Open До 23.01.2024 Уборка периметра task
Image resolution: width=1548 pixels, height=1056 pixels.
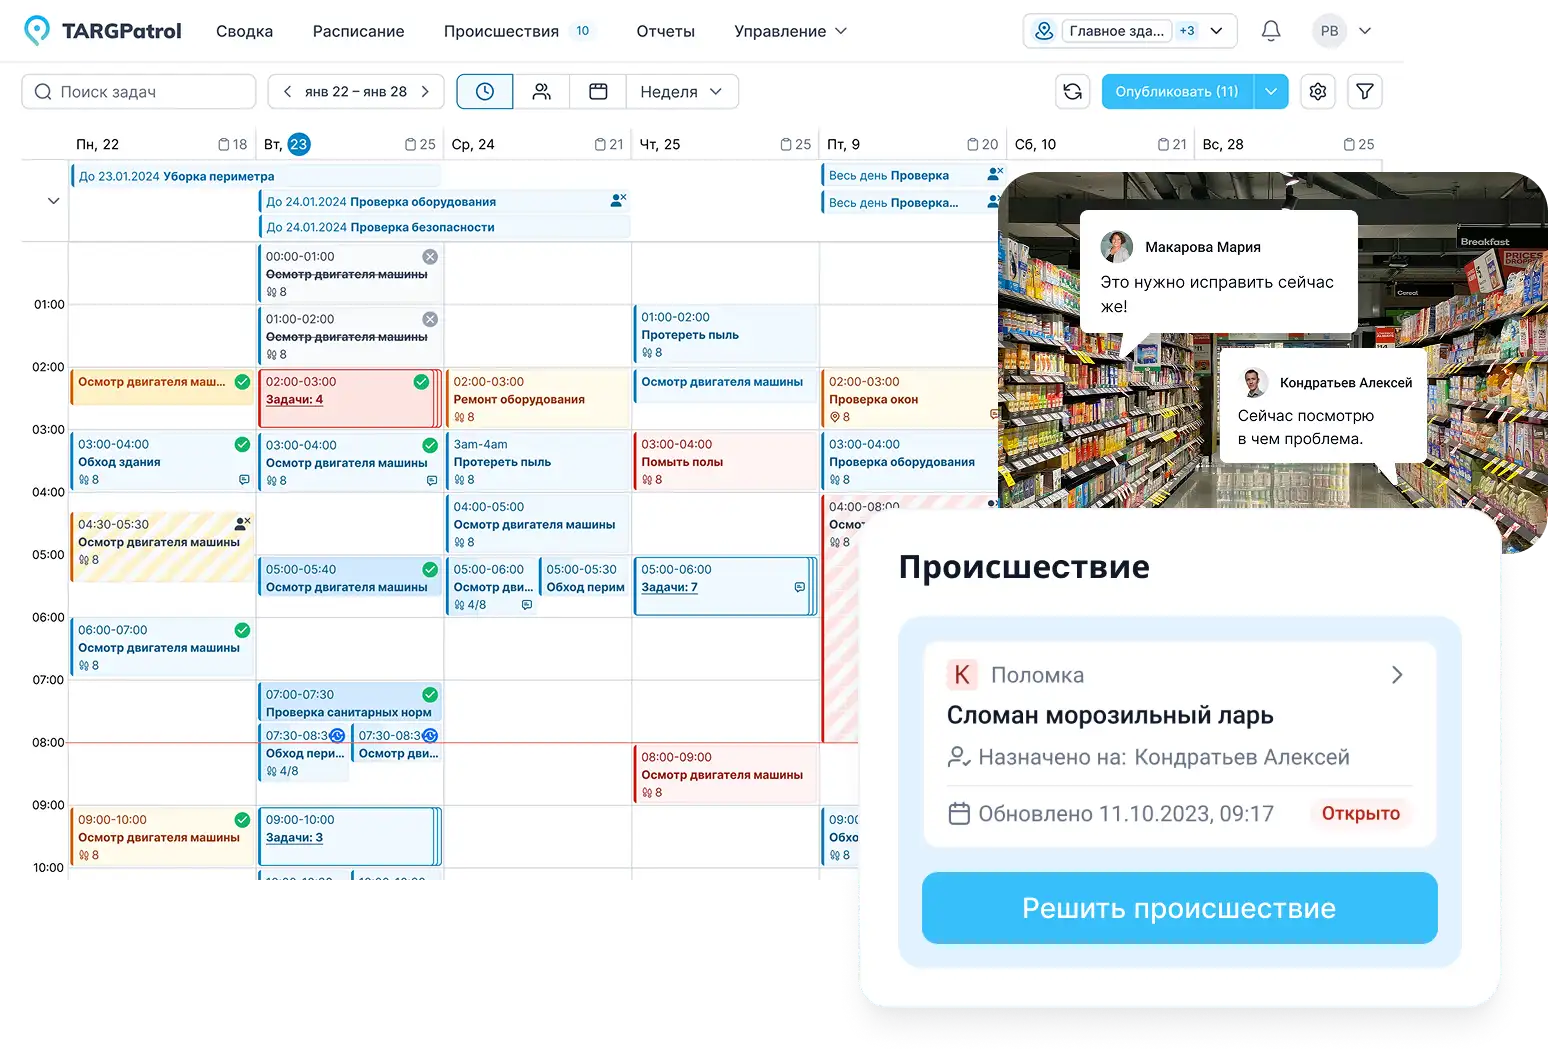(x=256, y=176)
